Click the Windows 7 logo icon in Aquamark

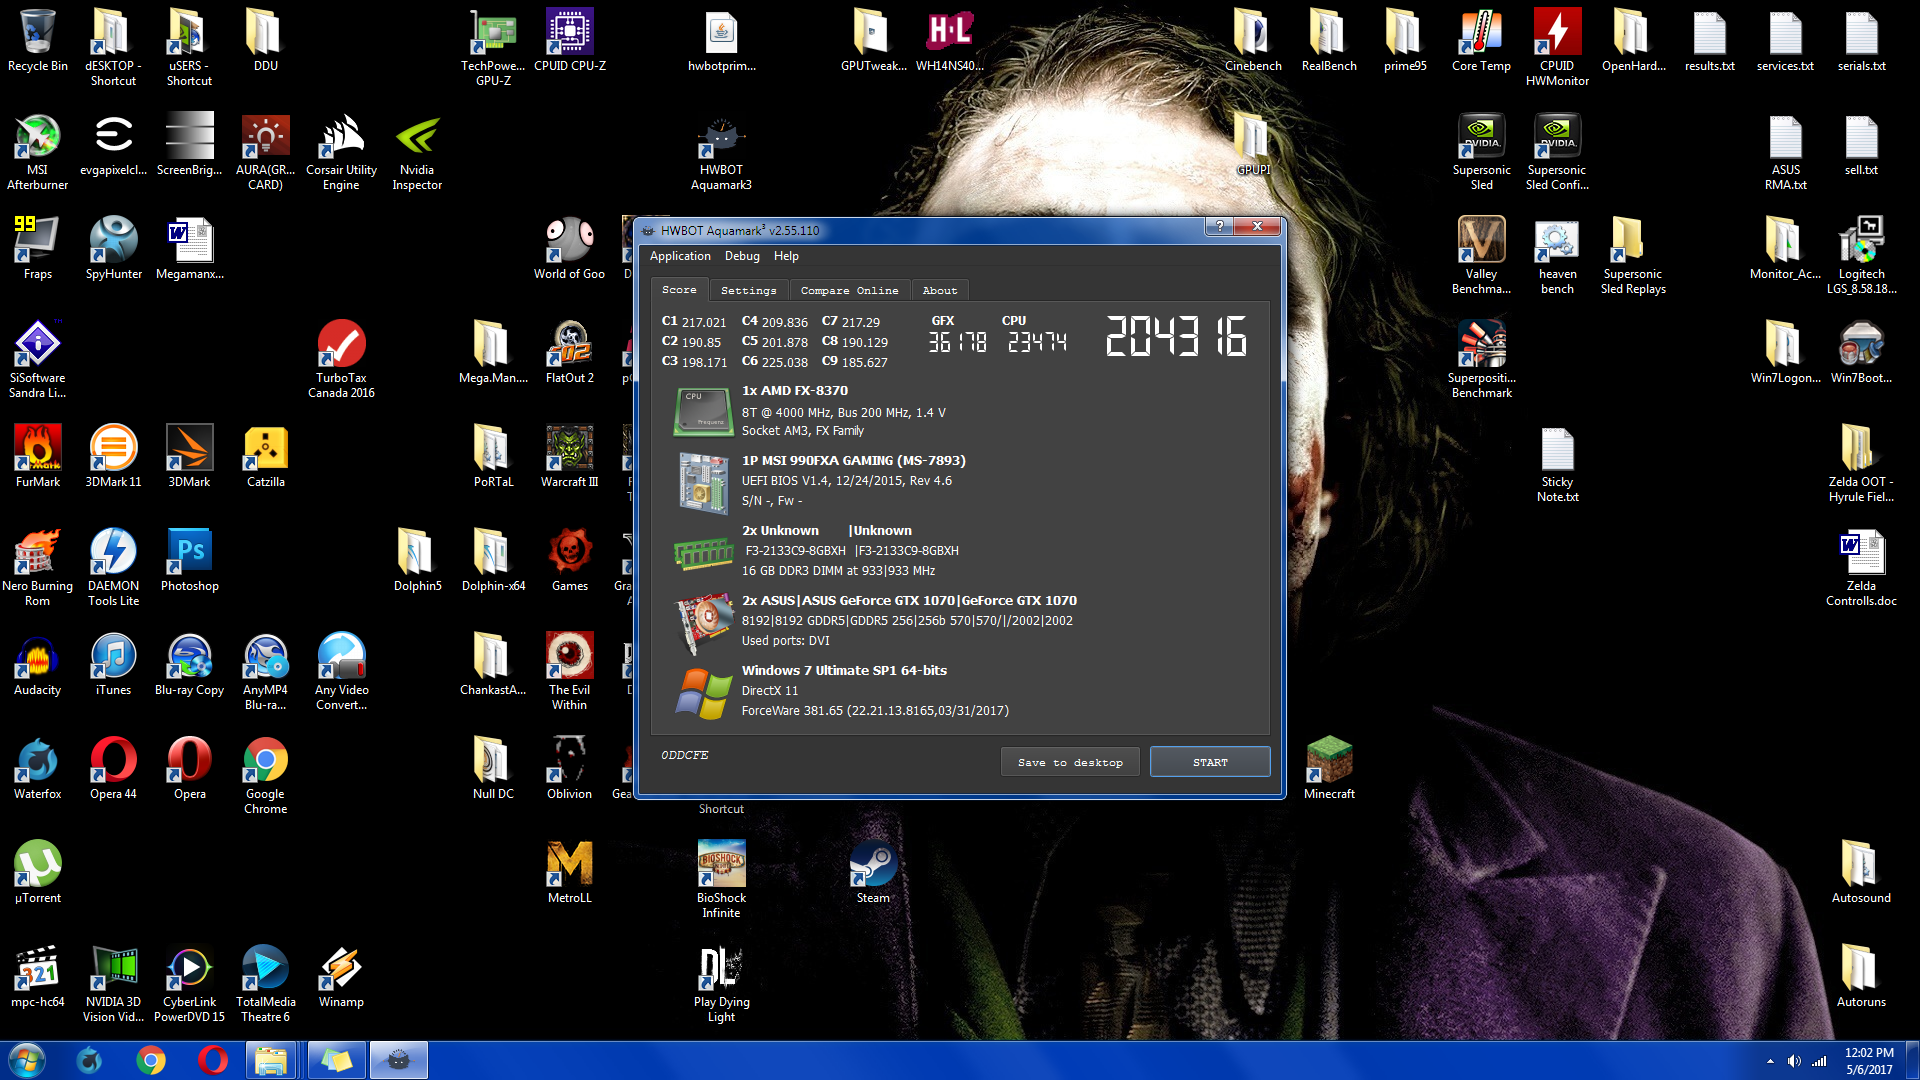tap(704, 693)
